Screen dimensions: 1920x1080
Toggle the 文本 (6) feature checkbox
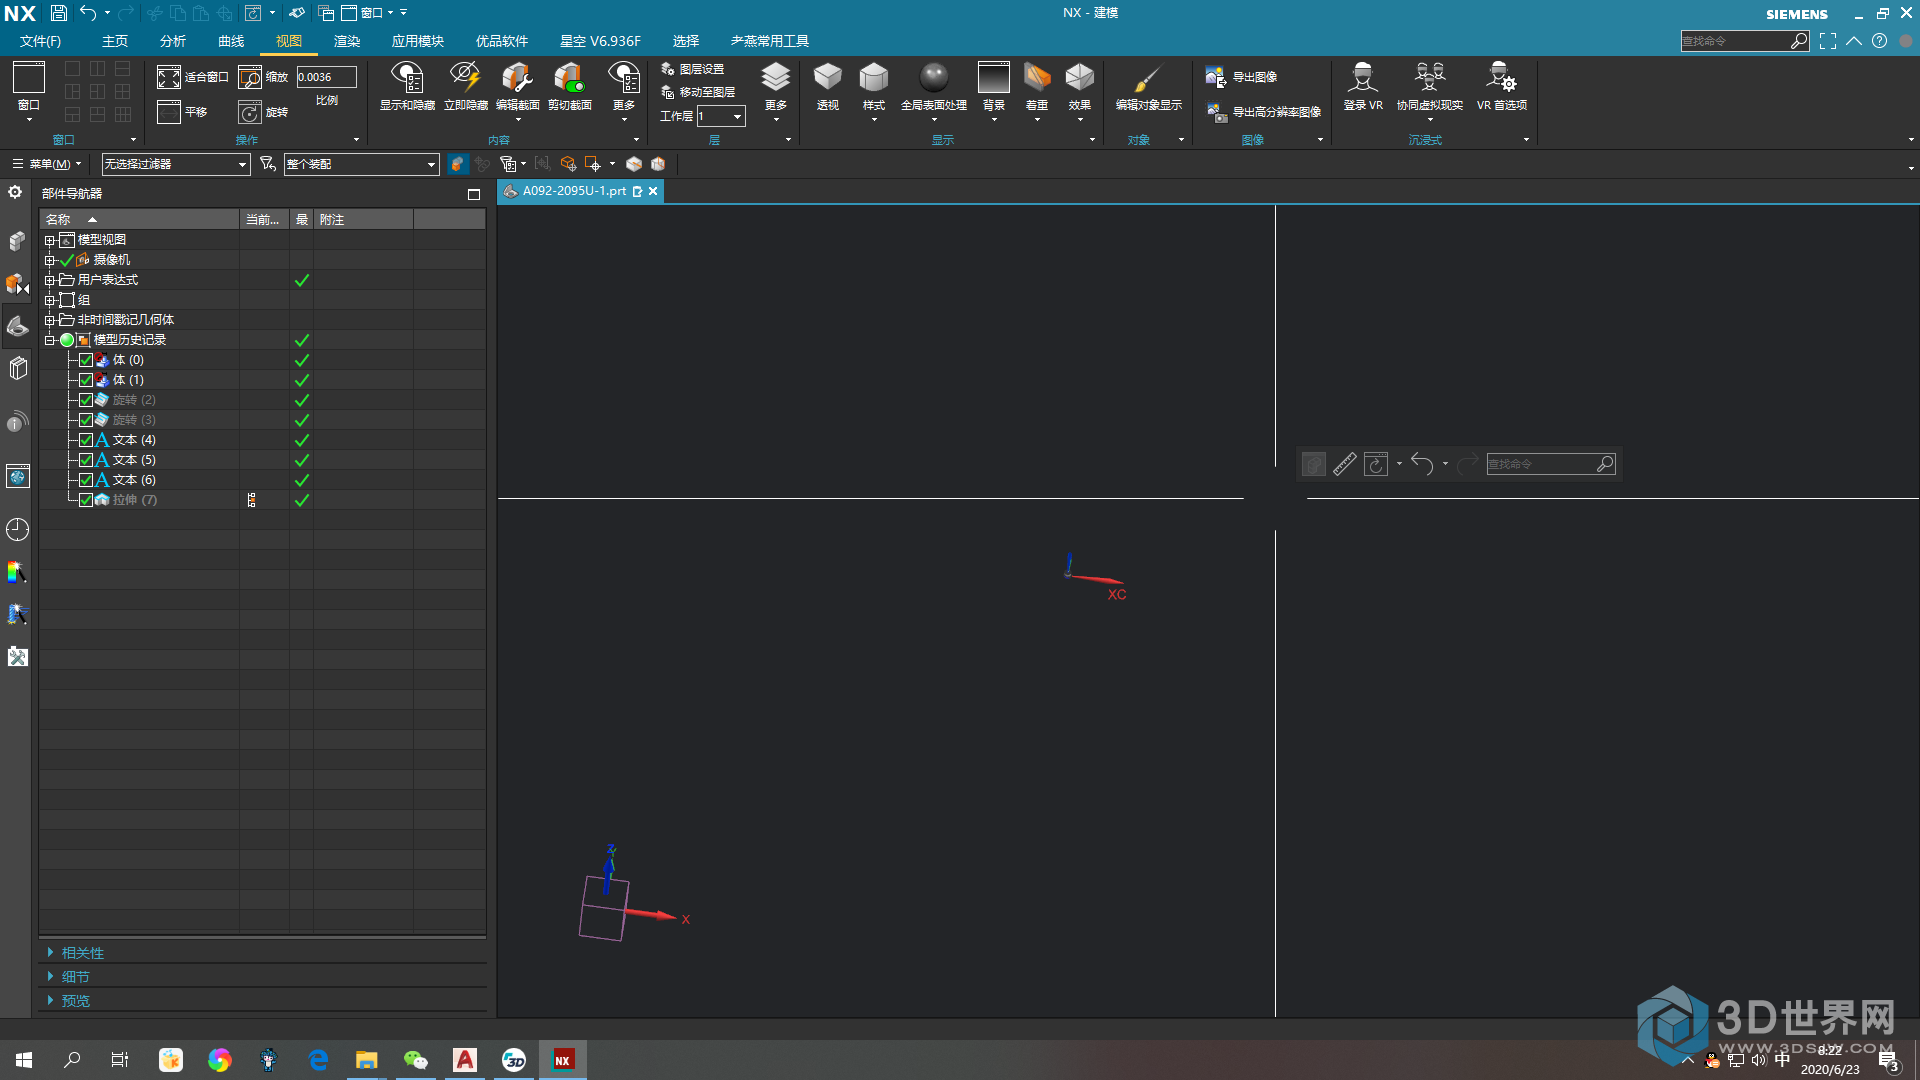[86, 480]
